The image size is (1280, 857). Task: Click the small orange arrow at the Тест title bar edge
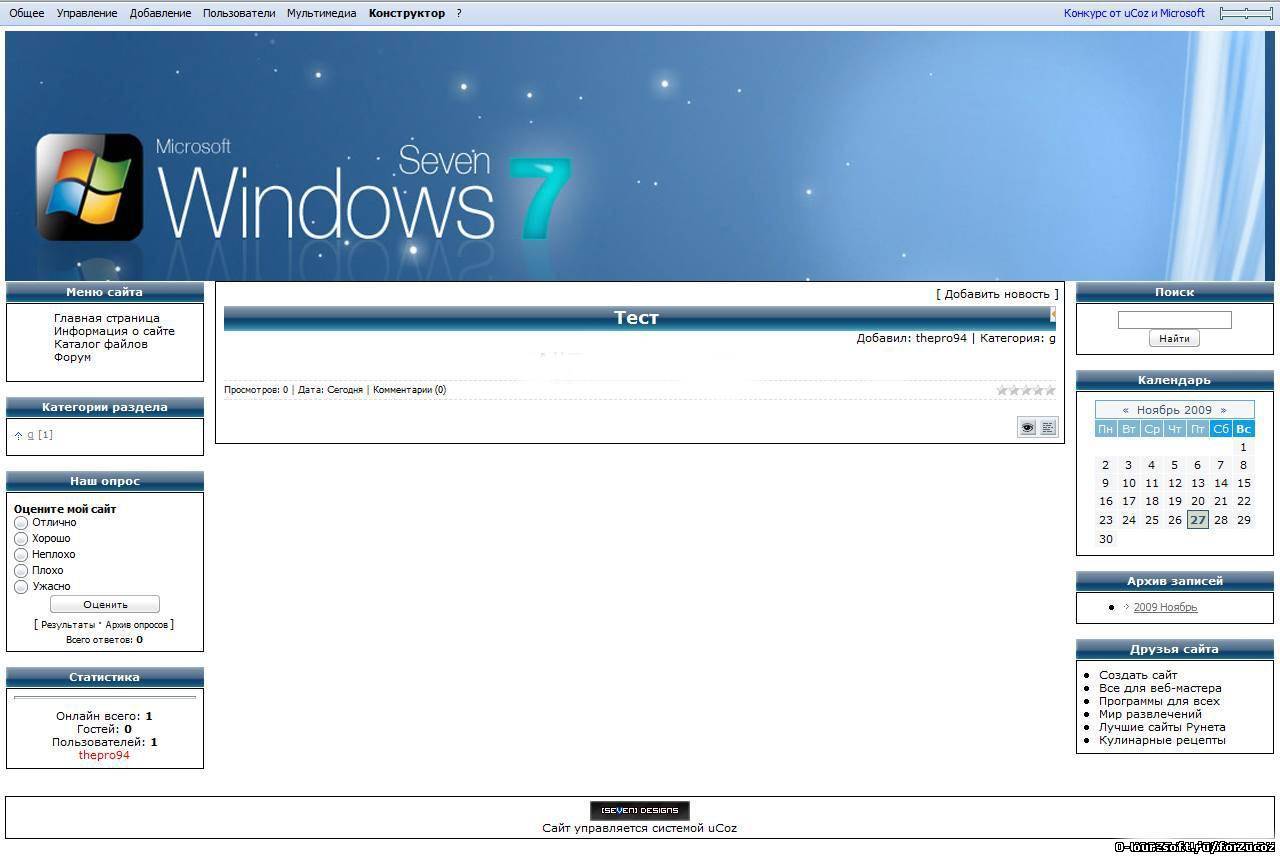tap(1053, 314)
